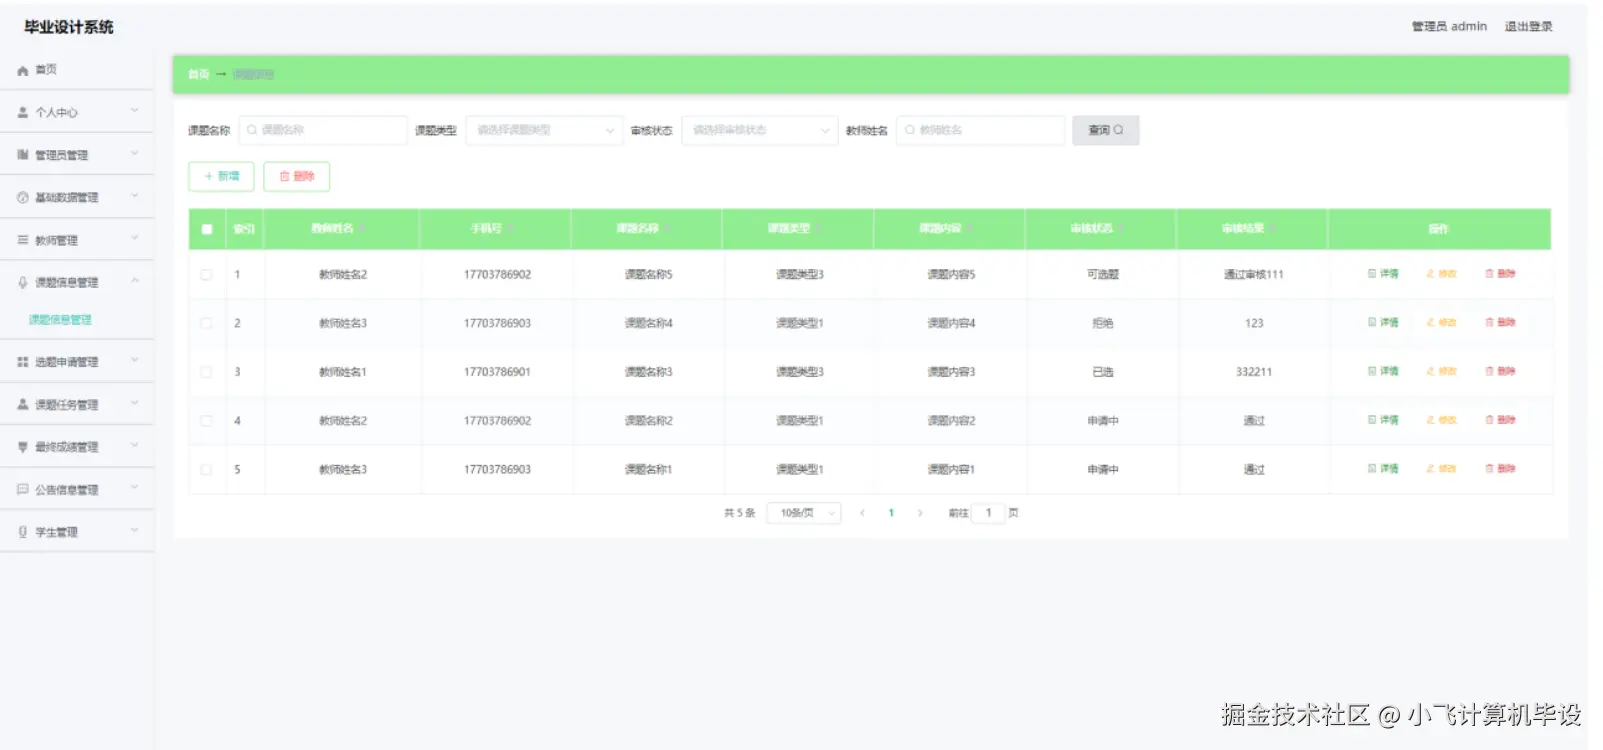The height and width of the screenshot is (750, 1603).
Task: Open the 审核状态 filter dropdown
Action: point(760,130)
